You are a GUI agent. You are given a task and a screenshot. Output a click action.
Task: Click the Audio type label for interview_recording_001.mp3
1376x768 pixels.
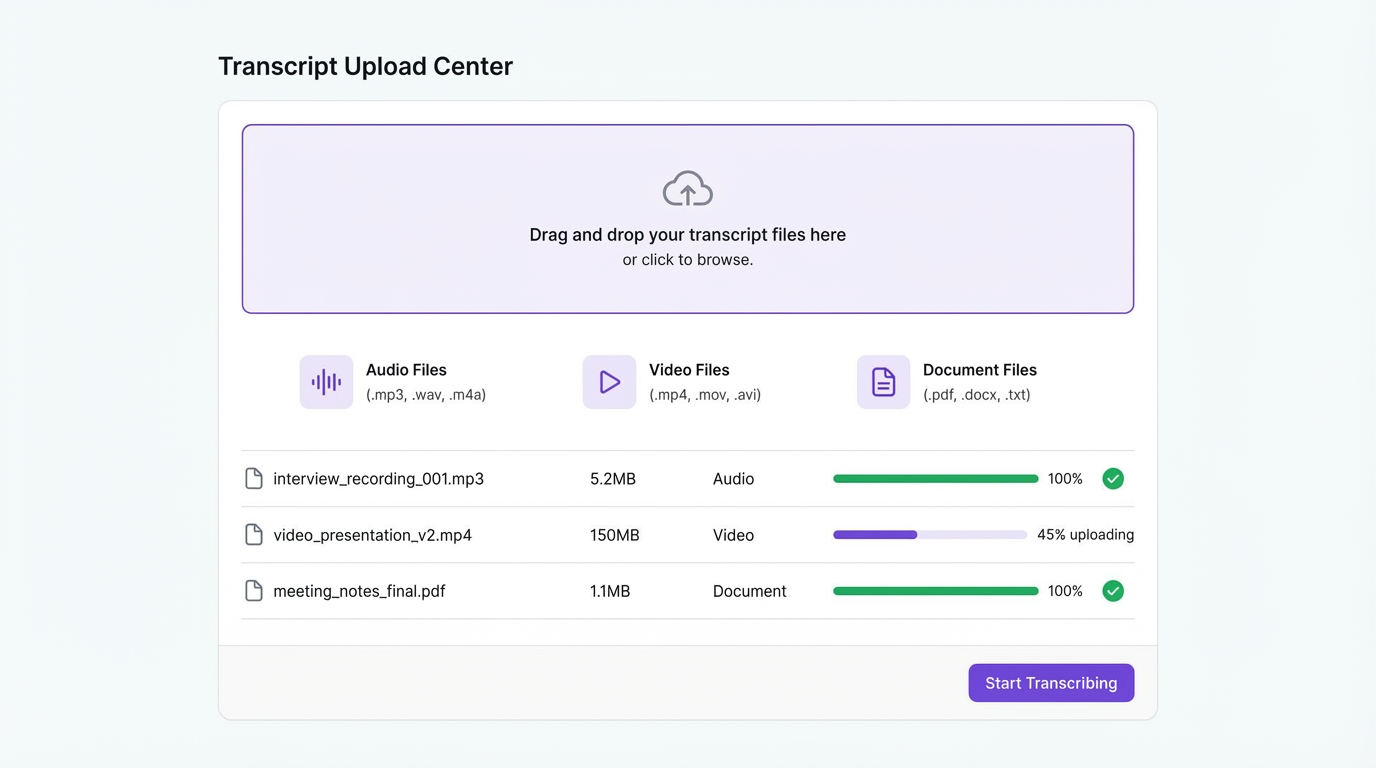pos(733,478)
